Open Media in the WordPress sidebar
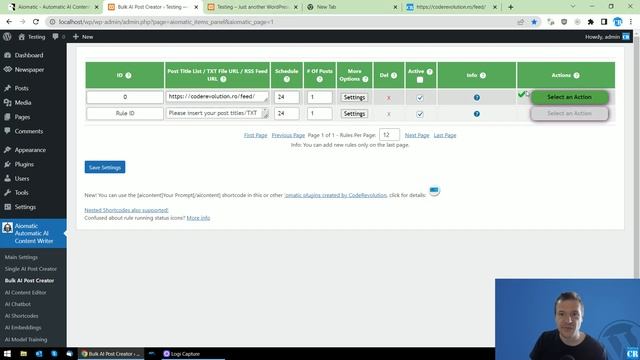 click(x=23, y=102)
